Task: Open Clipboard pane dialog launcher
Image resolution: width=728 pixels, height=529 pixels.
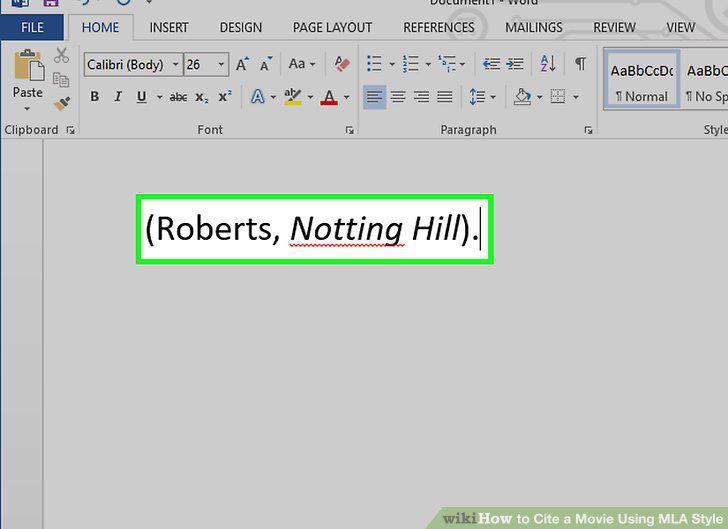Action: [x=71, y=131]
